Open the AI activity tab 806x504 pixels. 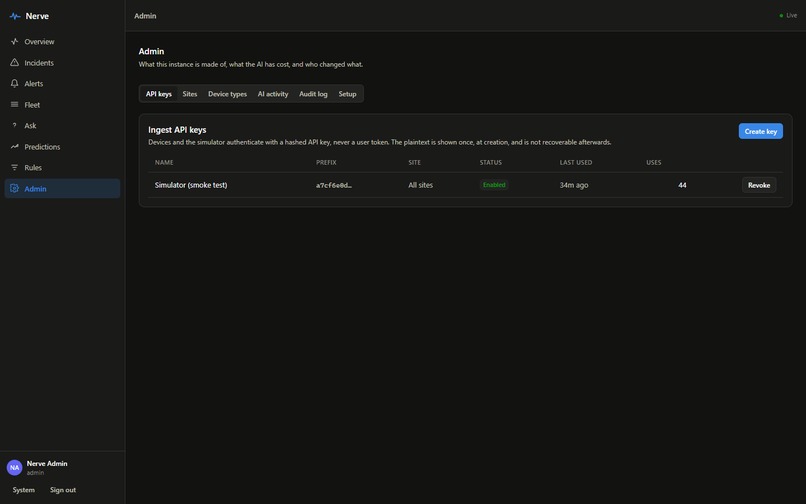pos(273,94)
